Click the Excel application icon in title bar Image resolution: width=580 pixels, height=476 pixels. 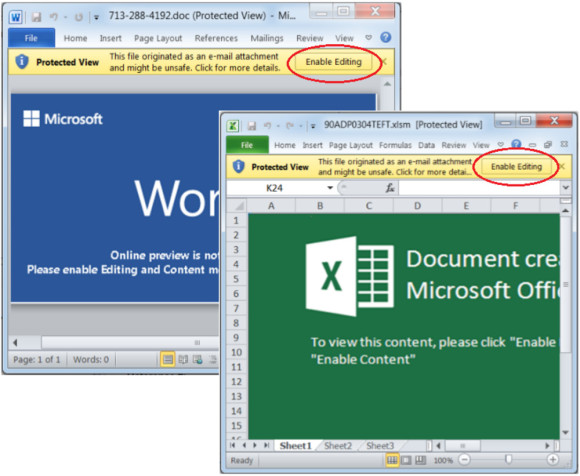(x=233, y=126)
